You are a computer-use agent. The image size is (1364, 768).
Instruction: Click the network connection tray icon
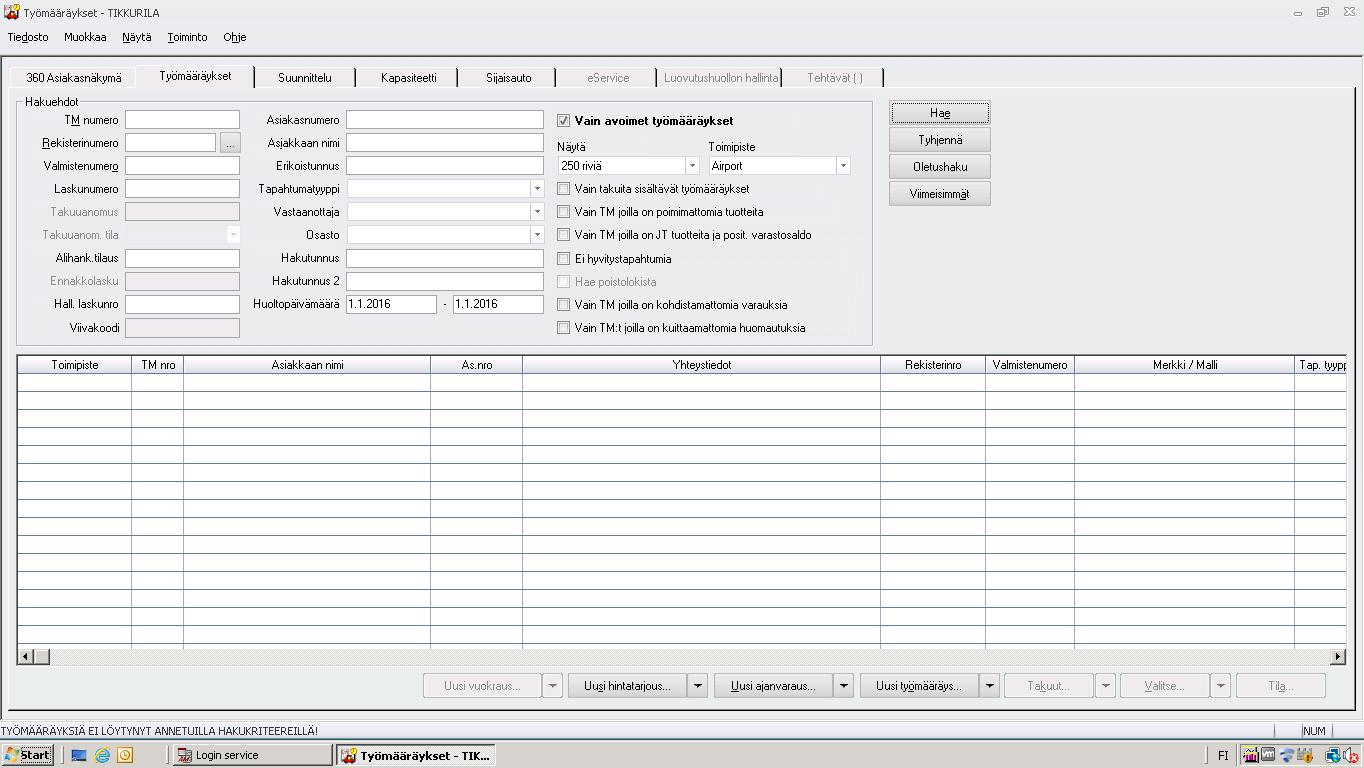pos(1333,756)
